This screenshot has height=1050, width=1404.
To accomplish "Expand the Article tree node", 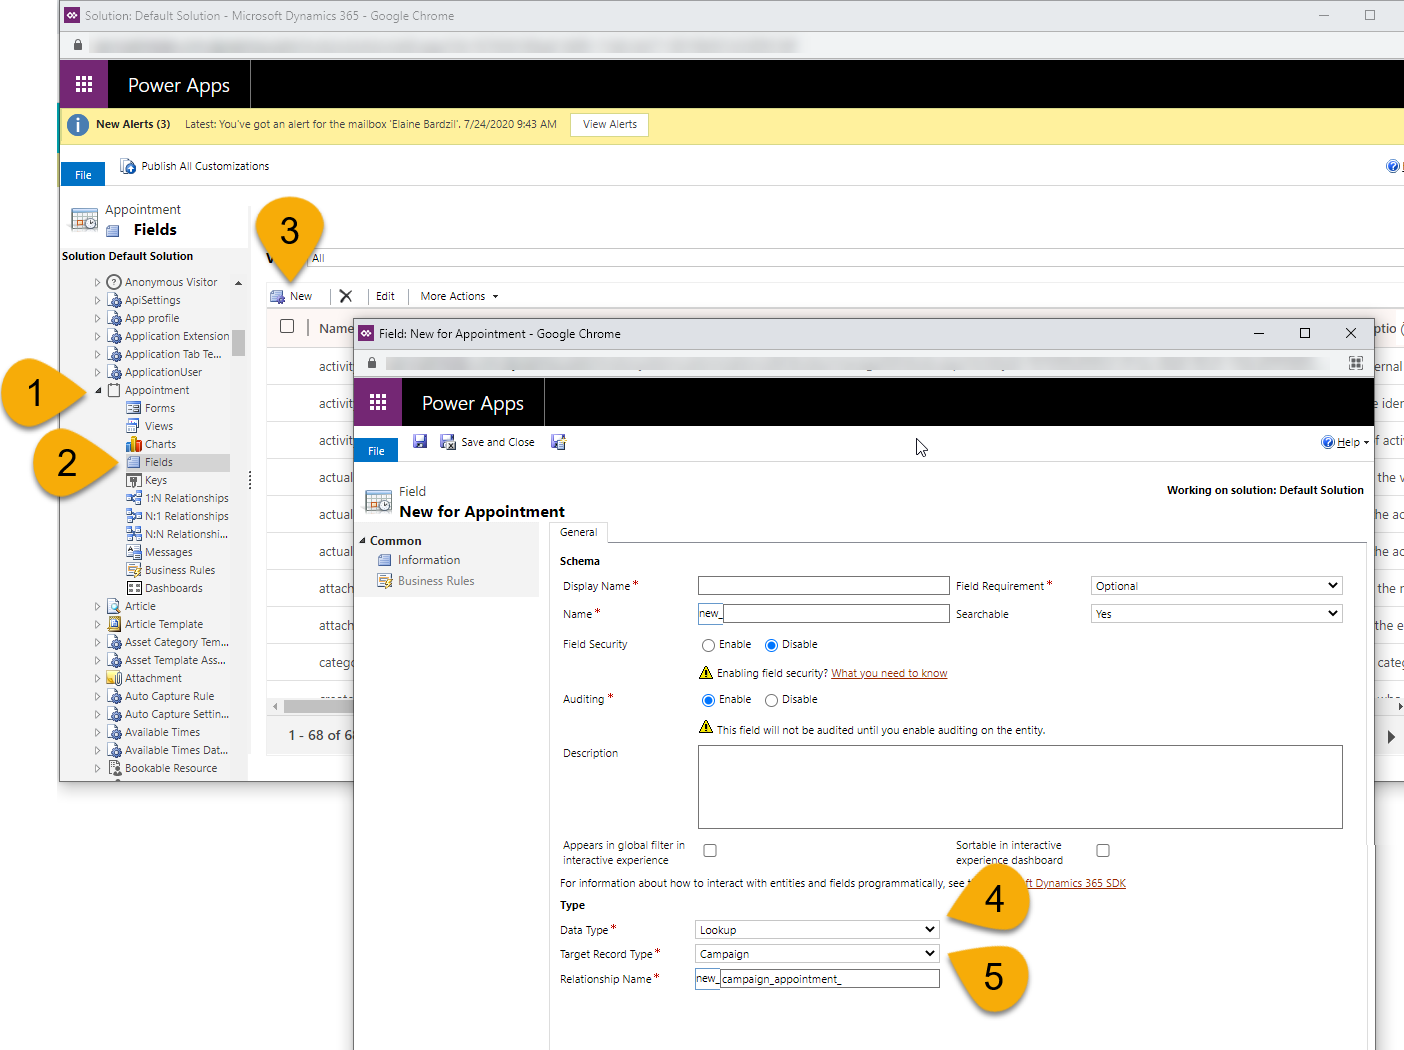I will (98, 606).
